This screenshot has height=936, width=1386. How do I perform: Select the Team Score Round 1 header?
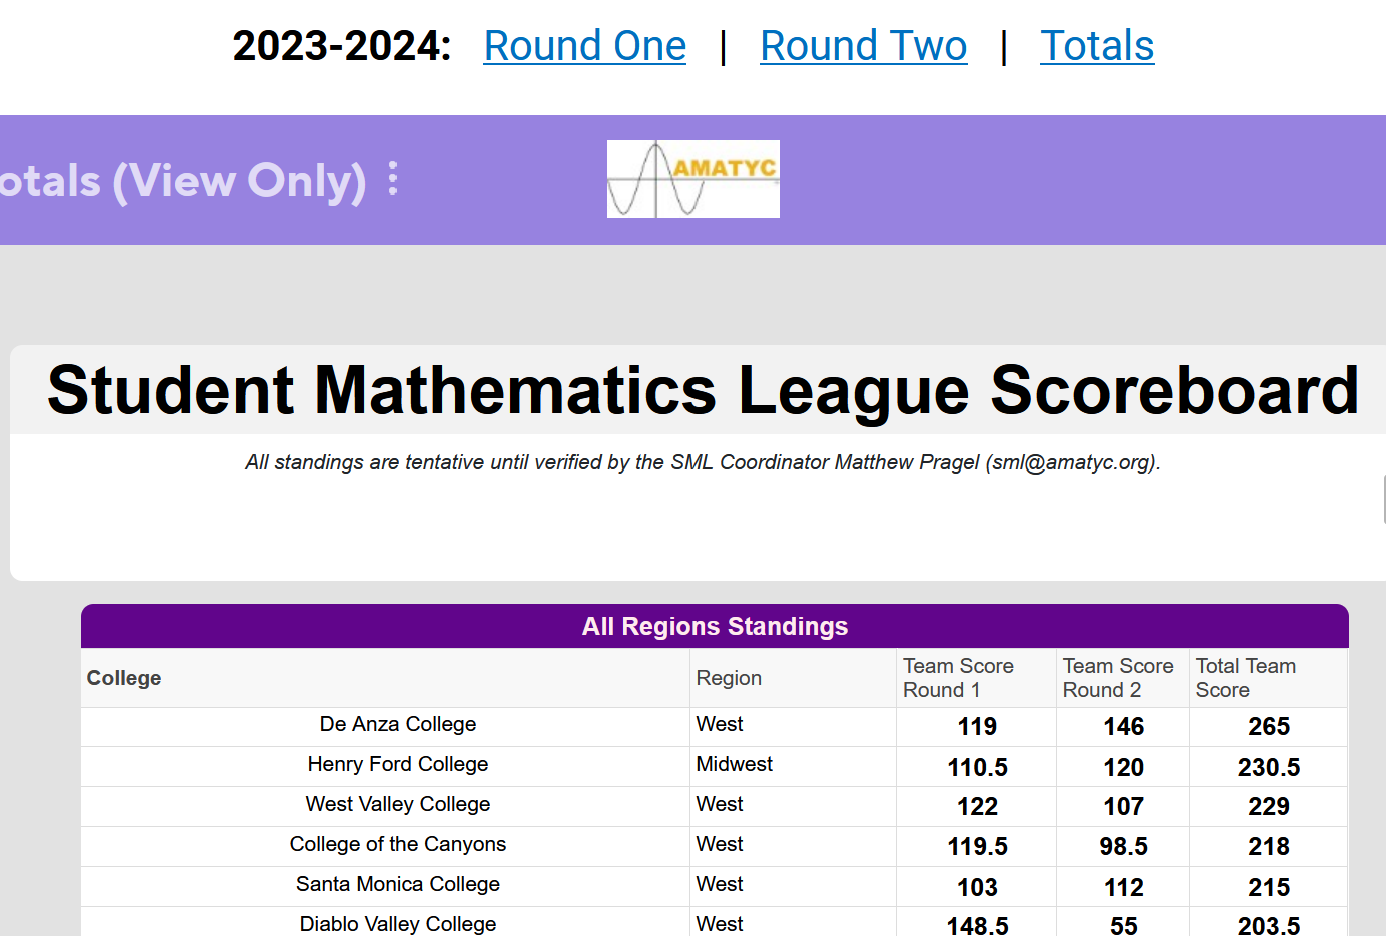[957, 678]
